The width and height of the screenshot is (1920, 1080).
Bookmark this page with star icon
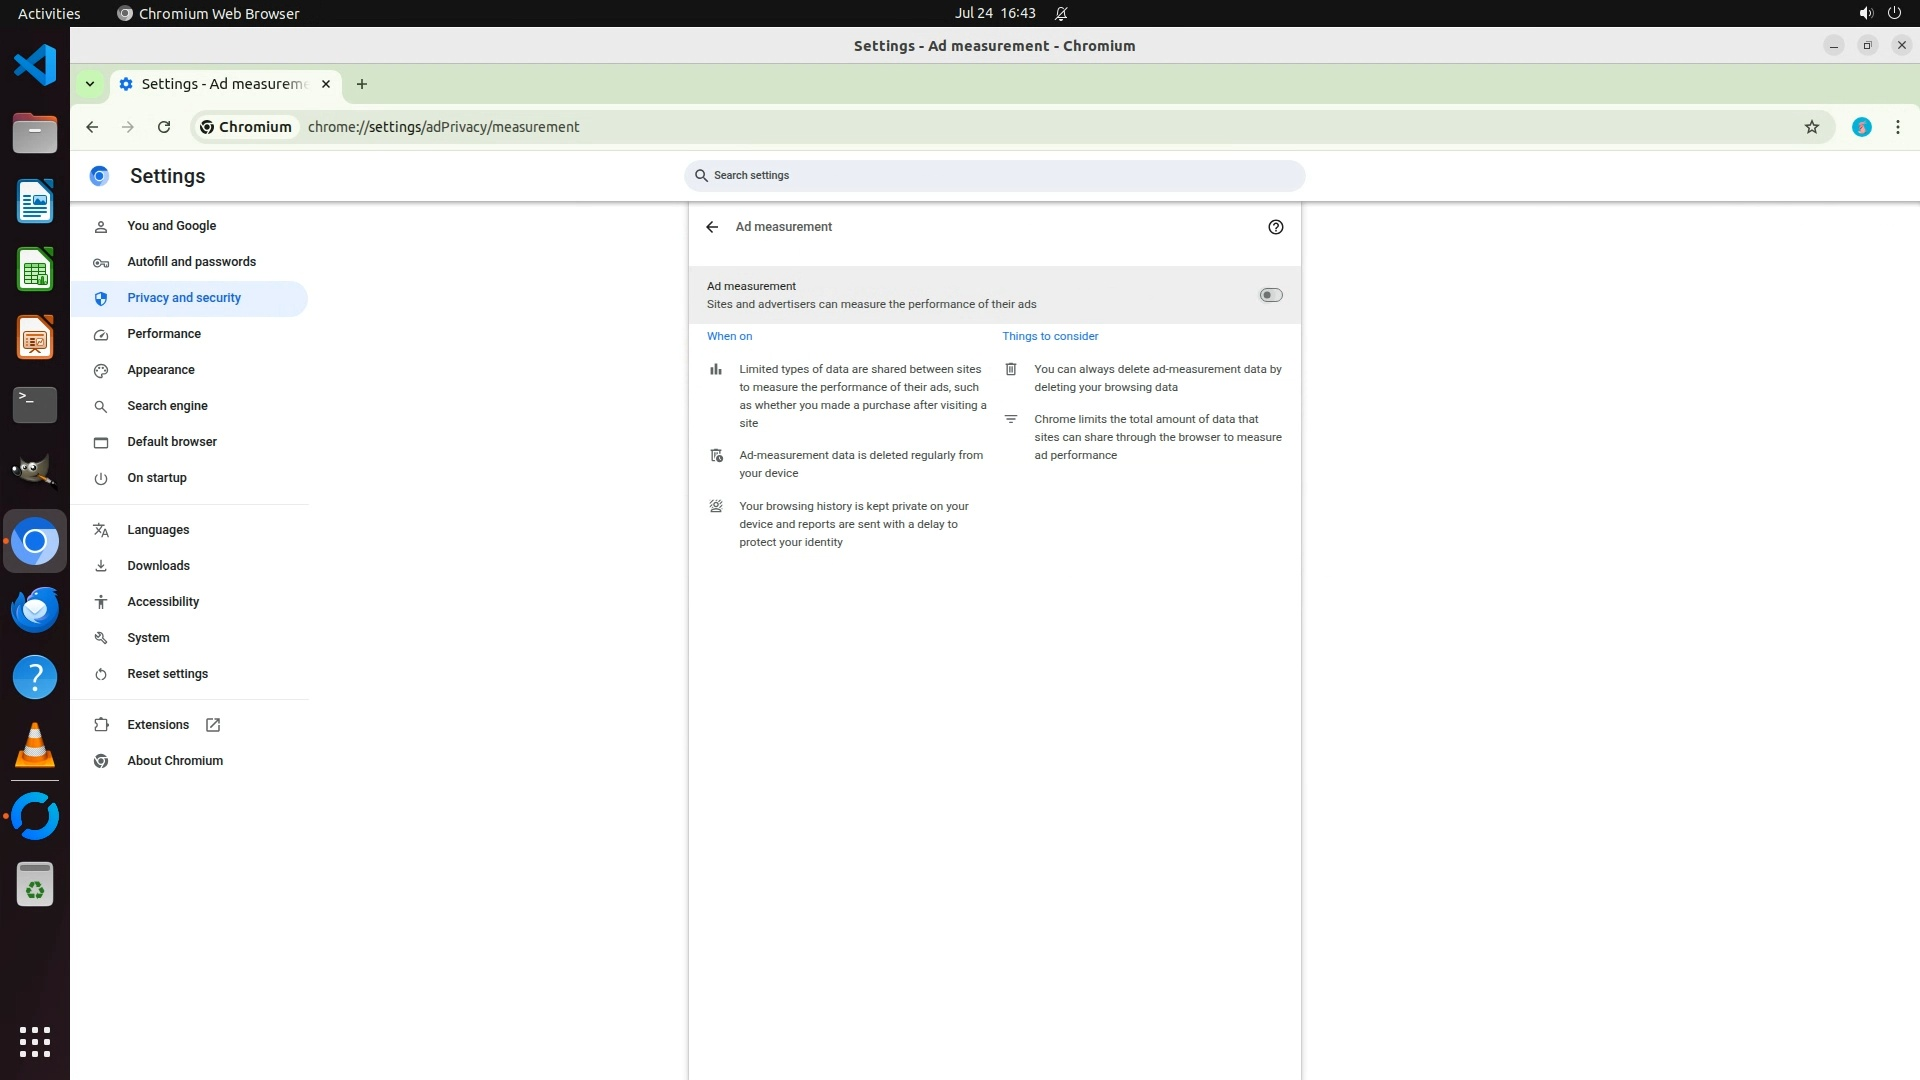tap(1811, 127)
